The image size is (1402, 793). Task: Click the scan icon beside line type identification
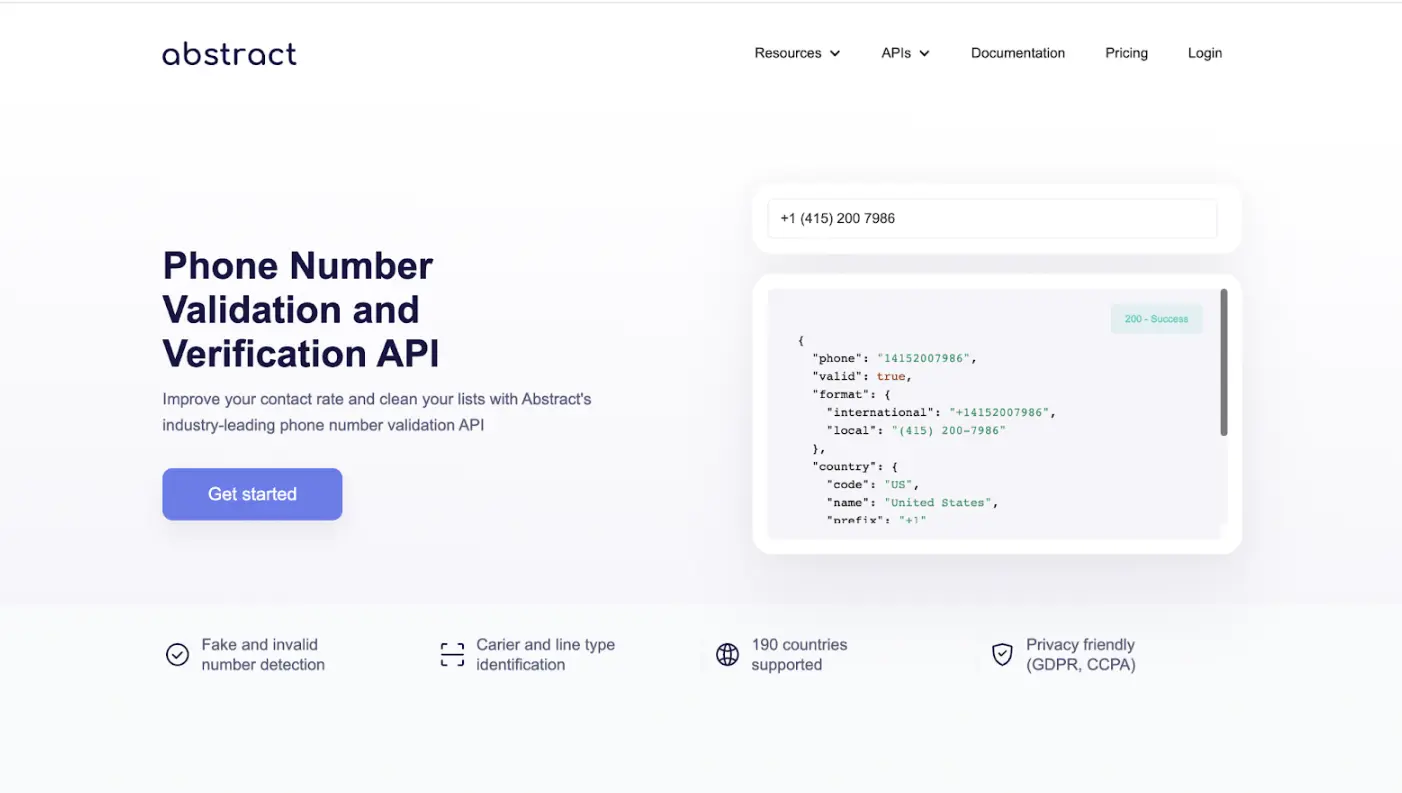(452, 655)
